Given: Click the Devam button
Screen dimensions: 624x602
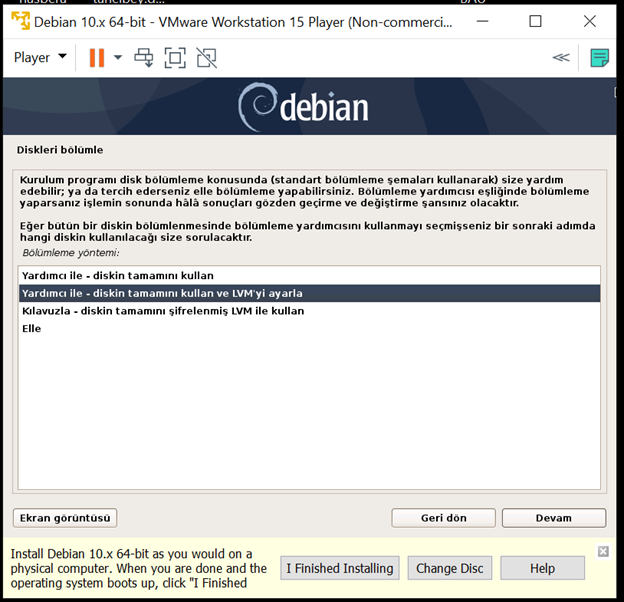Looking at the screenshot, I should tap(554, 518).
